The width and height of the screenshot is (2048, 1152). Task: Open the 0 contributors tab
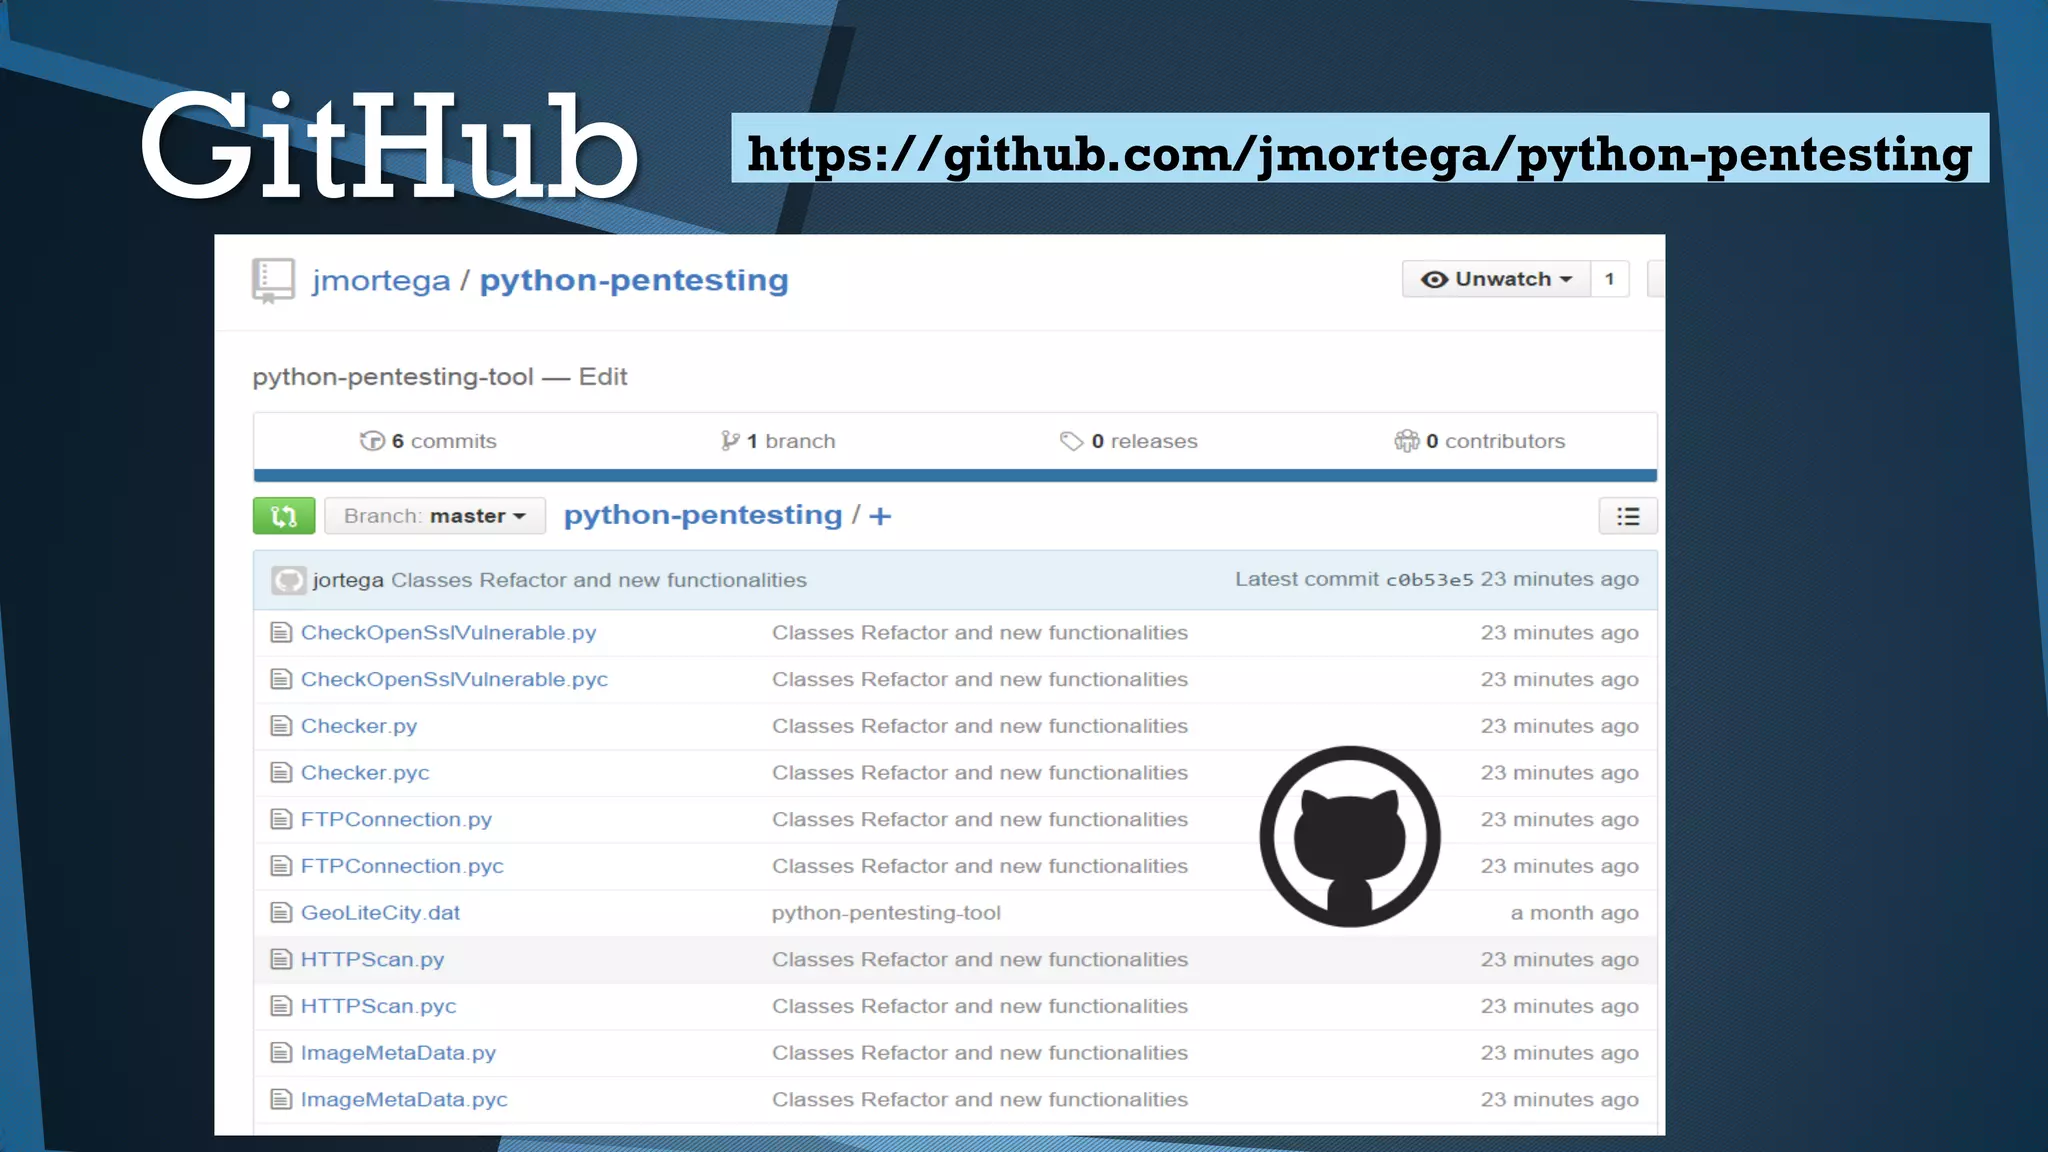pos(1480,441)
